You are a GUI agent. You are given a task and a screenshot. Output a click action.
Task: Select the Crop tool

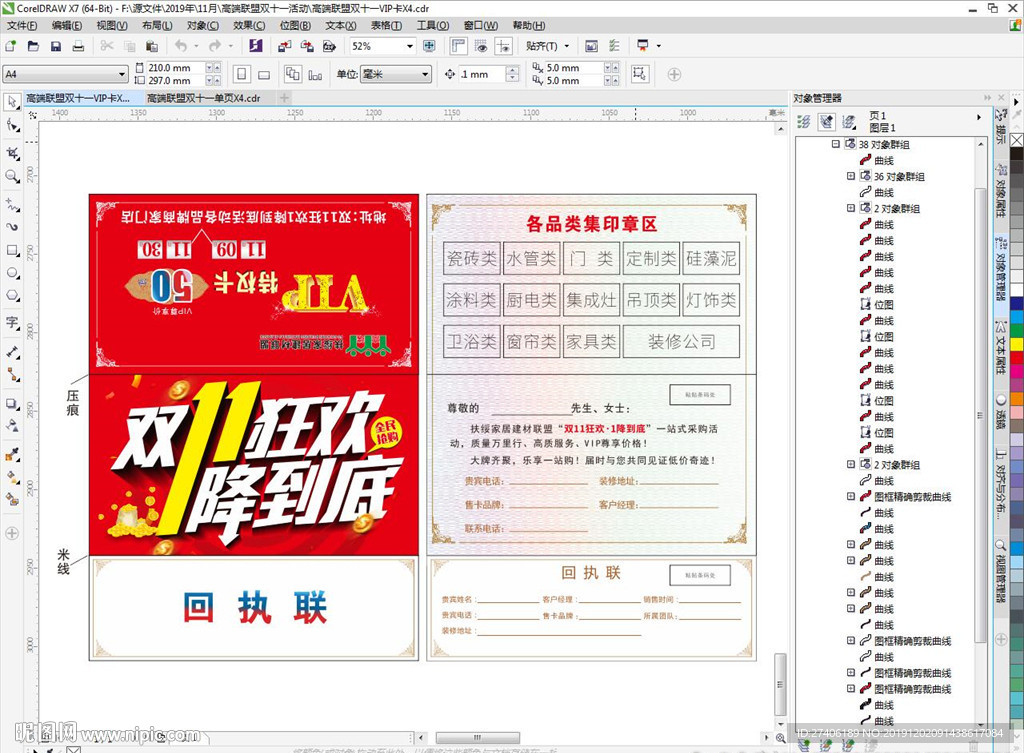(12, 153)
